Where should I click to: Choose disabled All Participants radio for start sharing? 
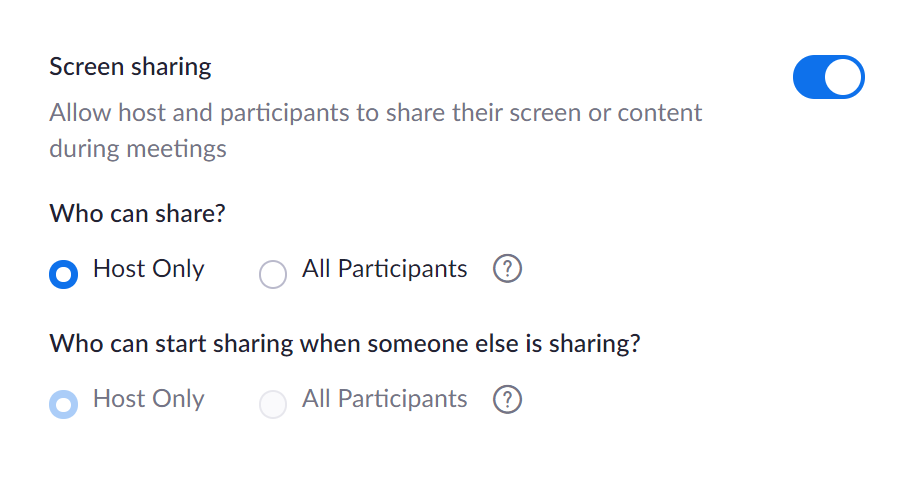click(x=273, y=404)
